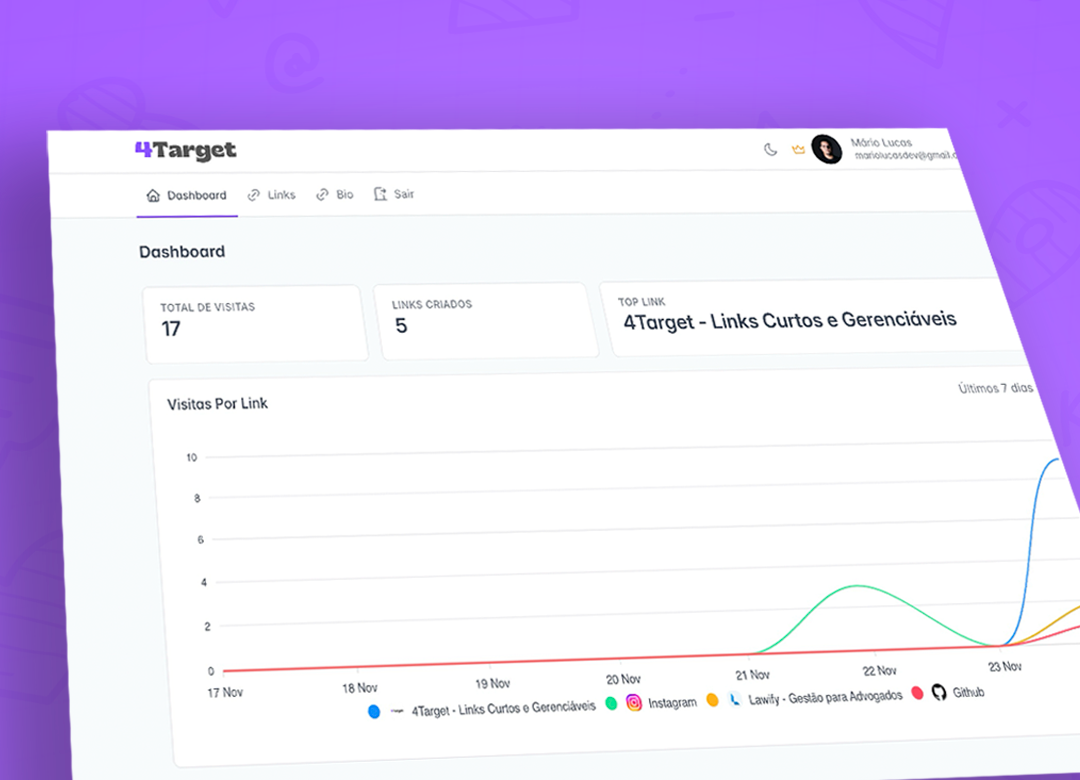Click the exit icon beside Sair
The width and height of the screenshot is (1080, 780).
[x=380, y=194]
